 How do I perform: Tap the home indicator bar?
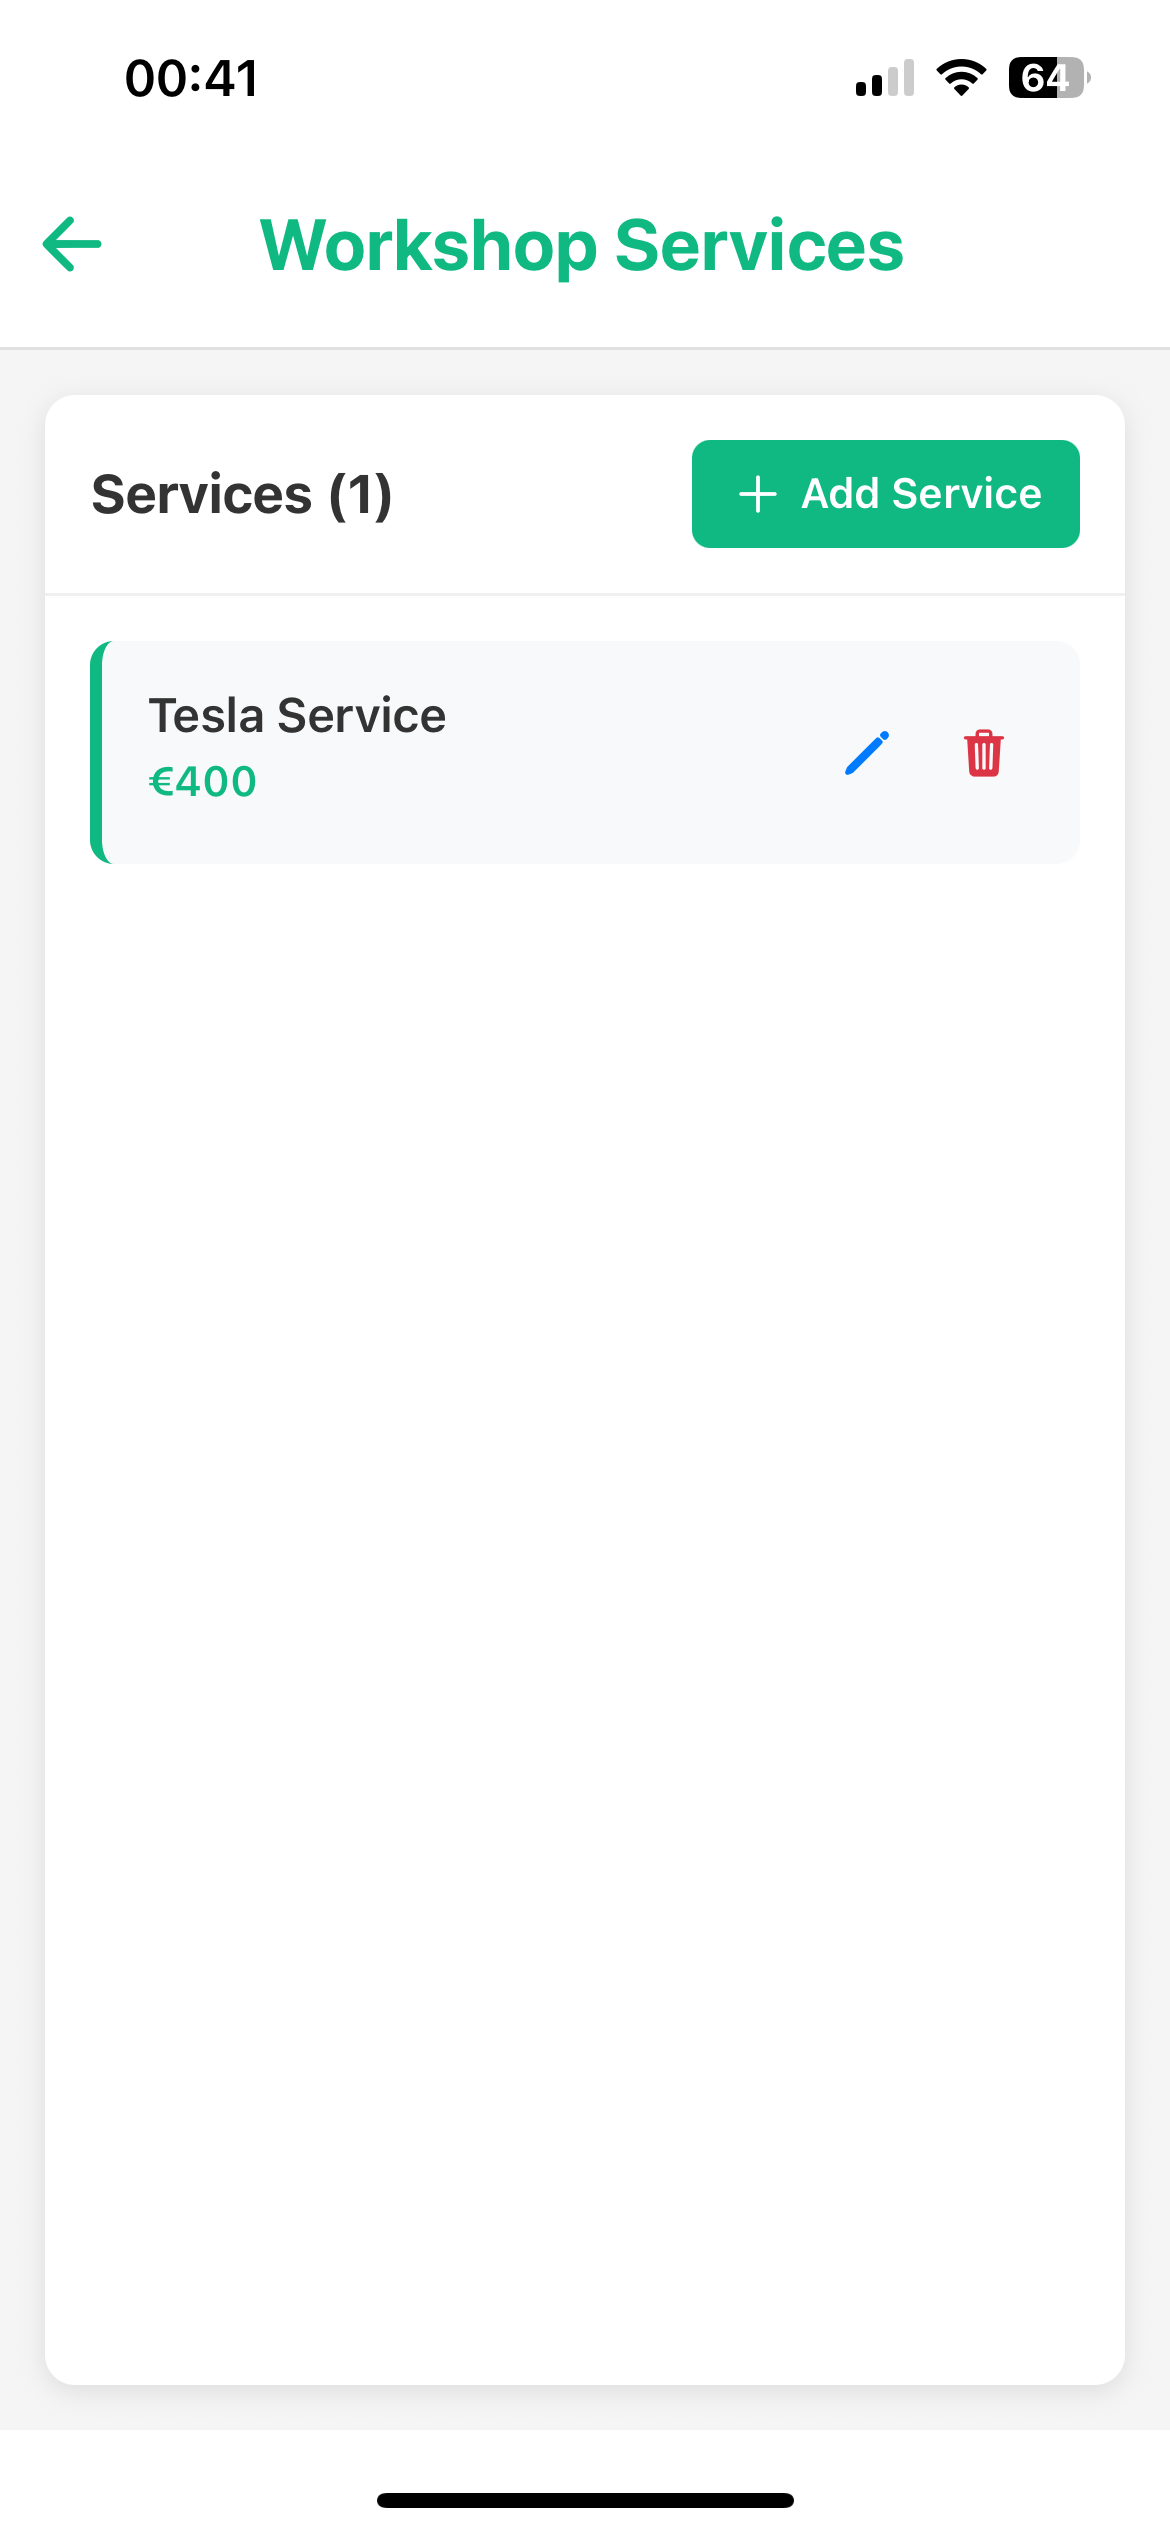click(585, 2500)
